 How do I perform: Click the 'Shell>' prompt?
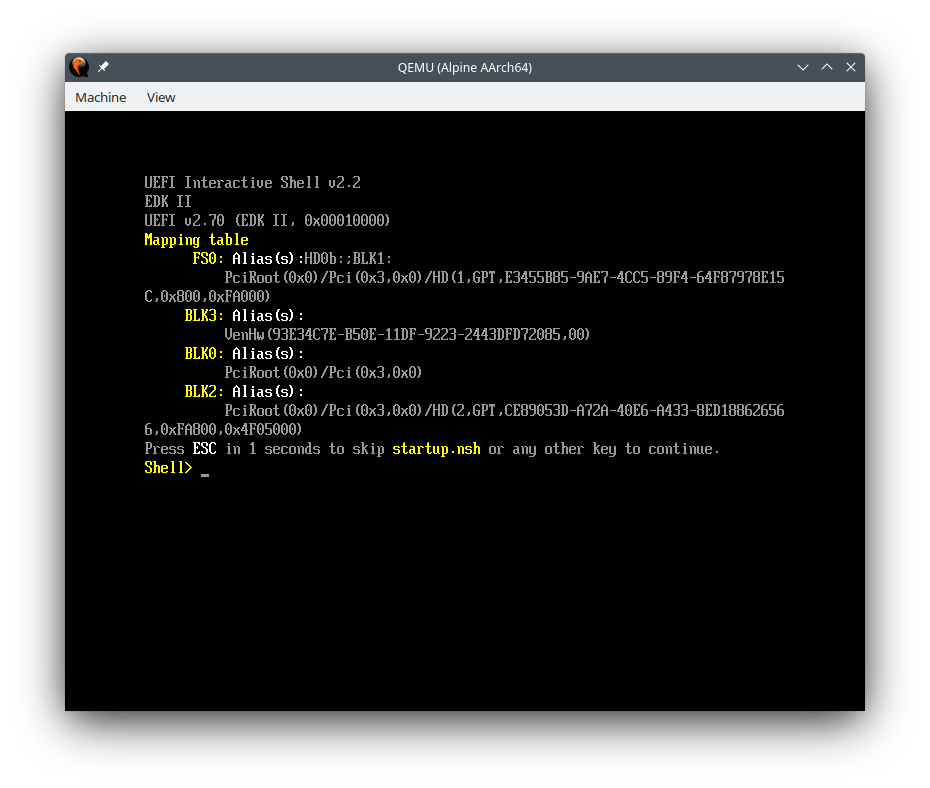click(168, 468)
